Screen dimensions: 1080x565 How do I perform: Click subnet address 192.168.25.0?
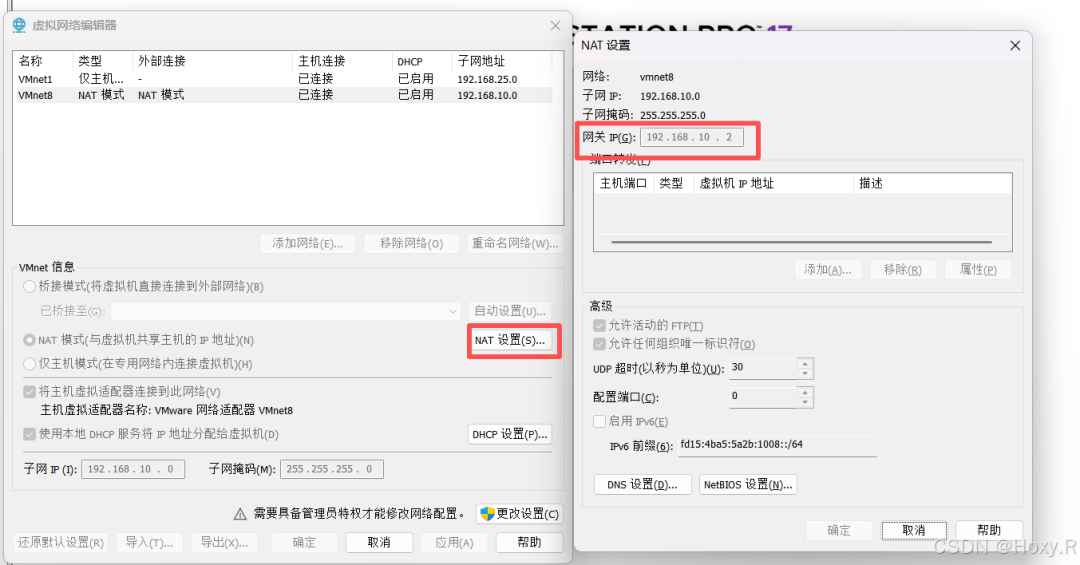[x=487, y=79]
